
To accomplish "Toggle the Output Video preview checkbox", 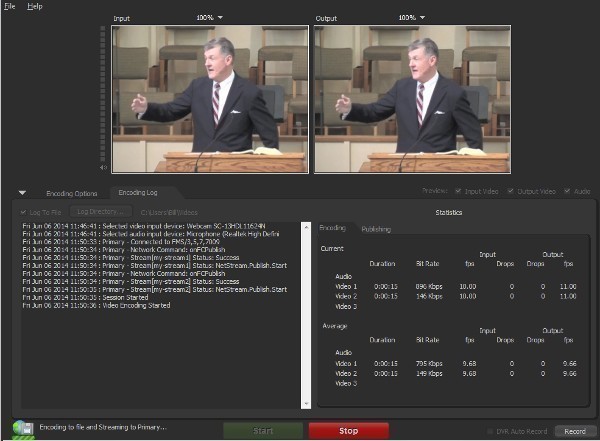I will (x=510, y=191).
